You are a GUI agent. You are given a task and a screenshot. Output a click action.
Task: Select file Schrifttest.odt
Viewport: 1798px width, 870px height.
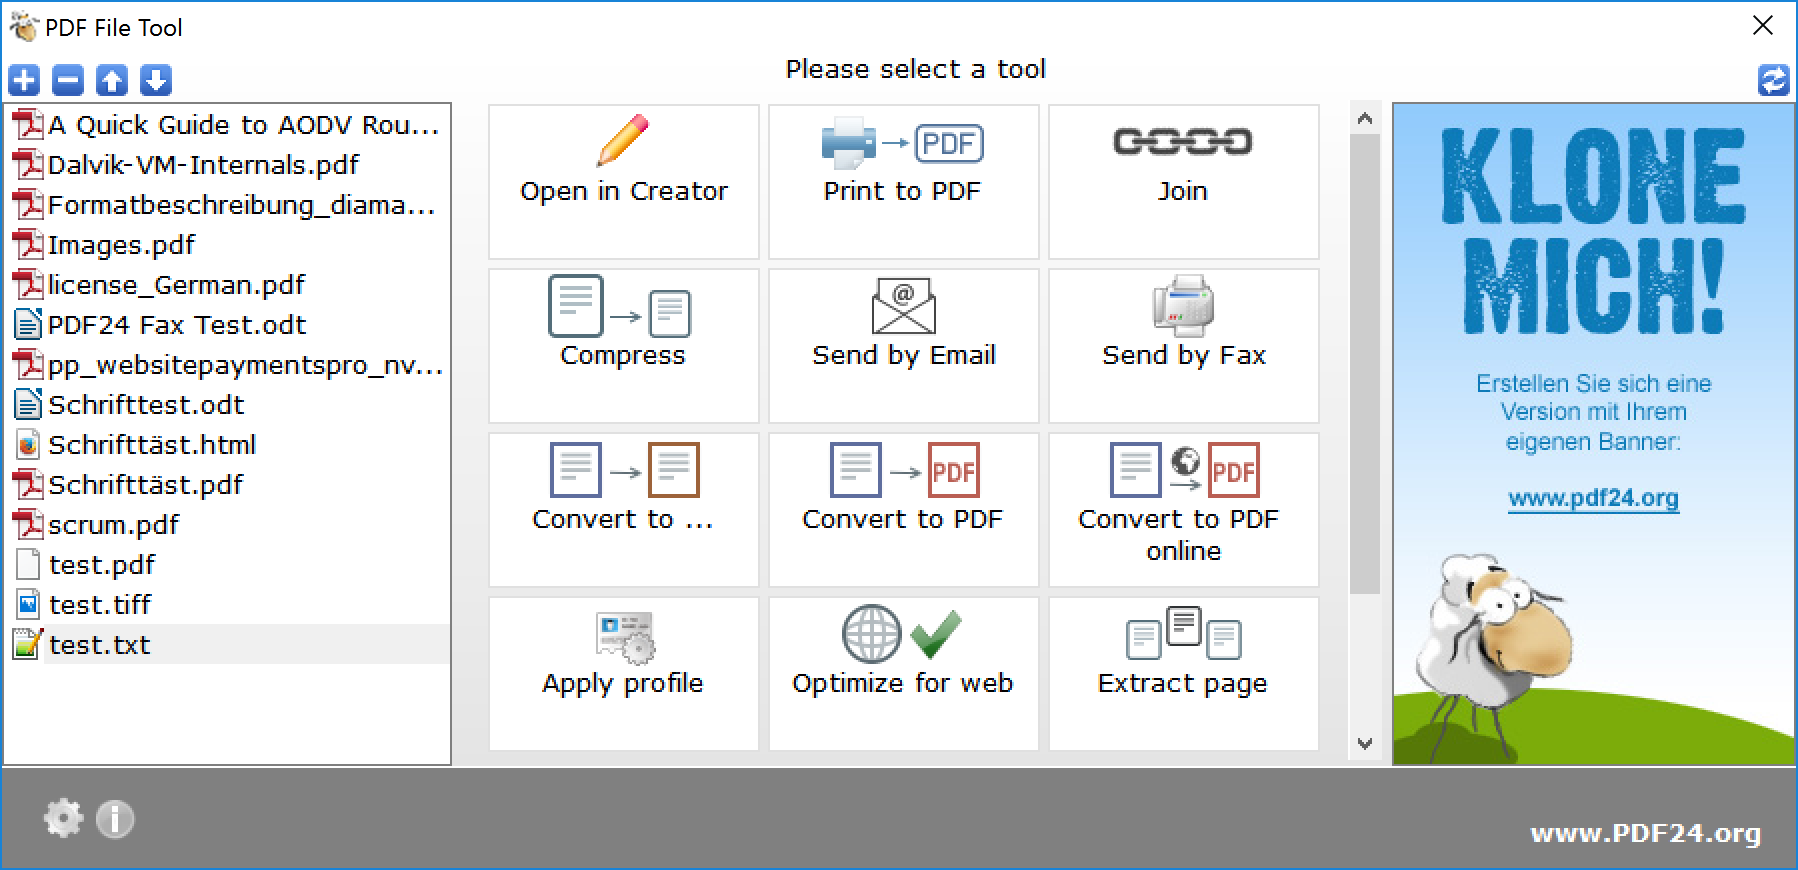(146, 405)
